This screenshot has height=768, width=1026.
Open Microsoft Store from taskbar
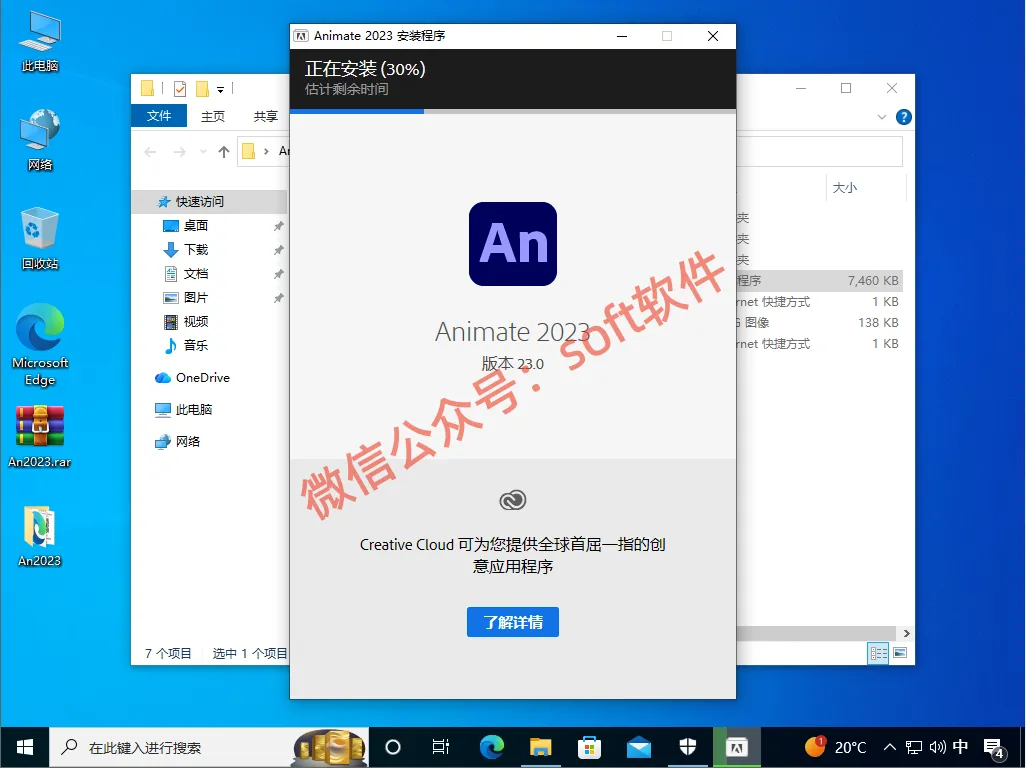pyautogui.click(x=590, y=747)
